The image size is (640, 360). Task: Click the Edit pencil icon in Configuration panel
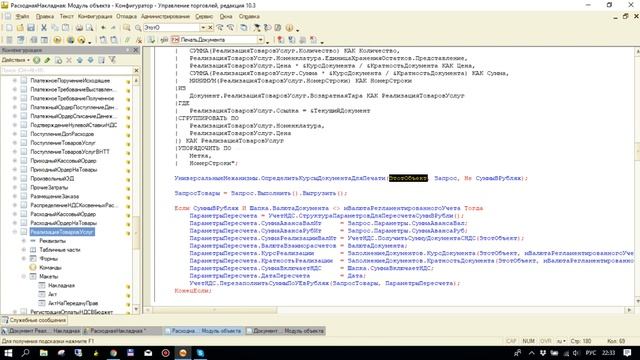click(47, 60)
